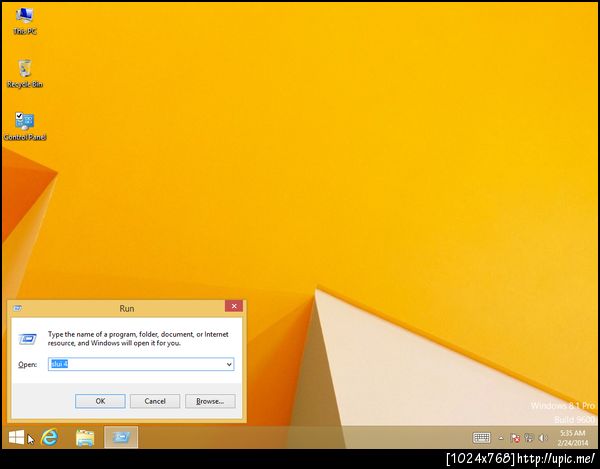Click the Run dialog title bar icon
Viewport: 600px width, 469px height.
[18, 308]
